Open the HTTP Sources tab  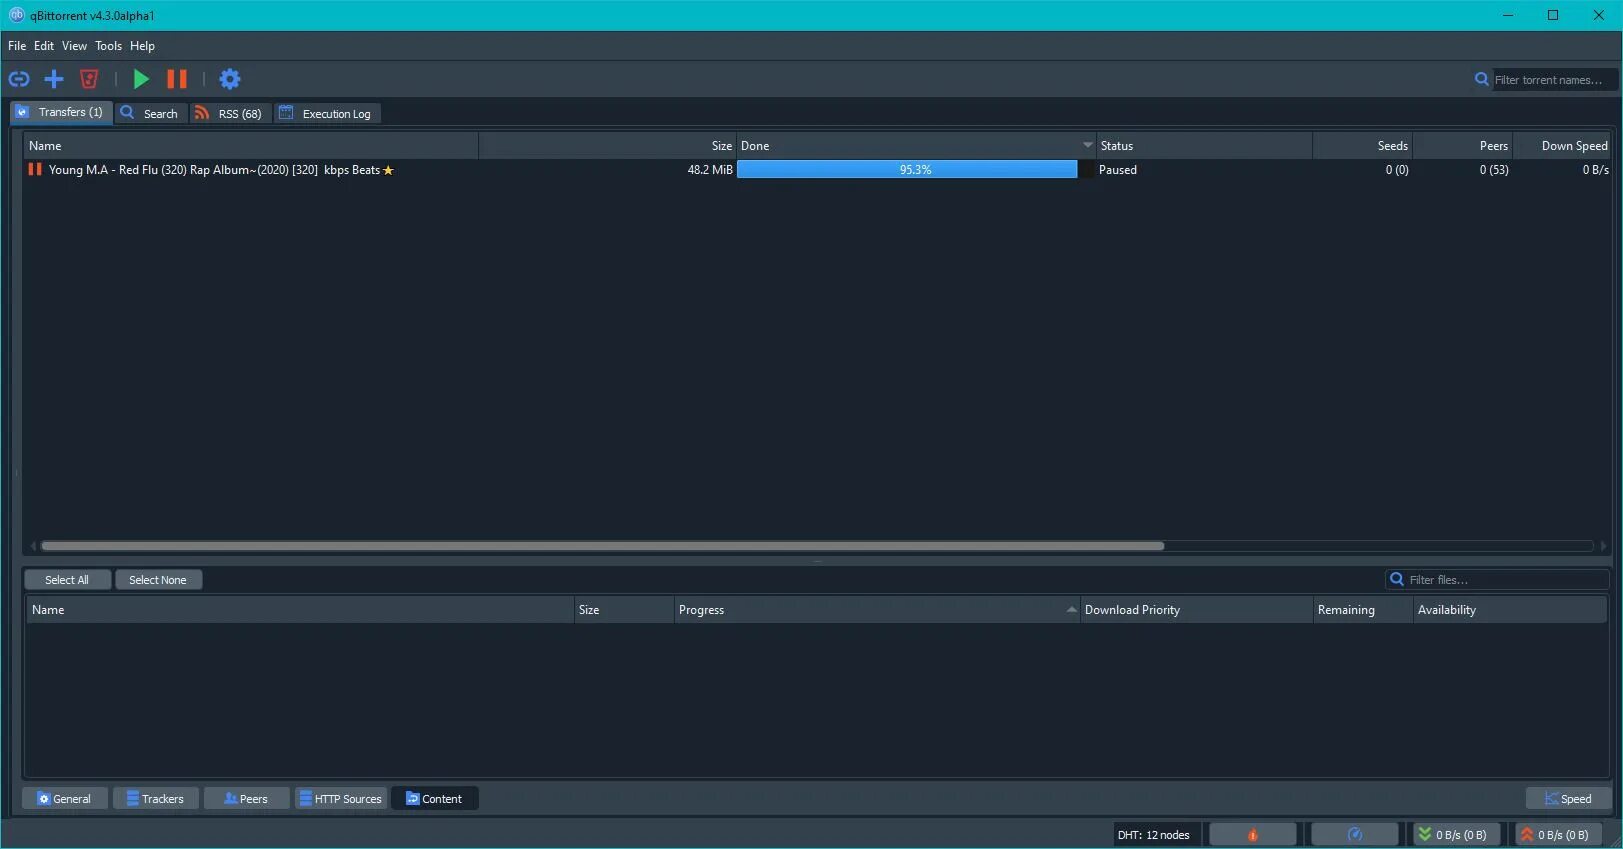(340, 799)
